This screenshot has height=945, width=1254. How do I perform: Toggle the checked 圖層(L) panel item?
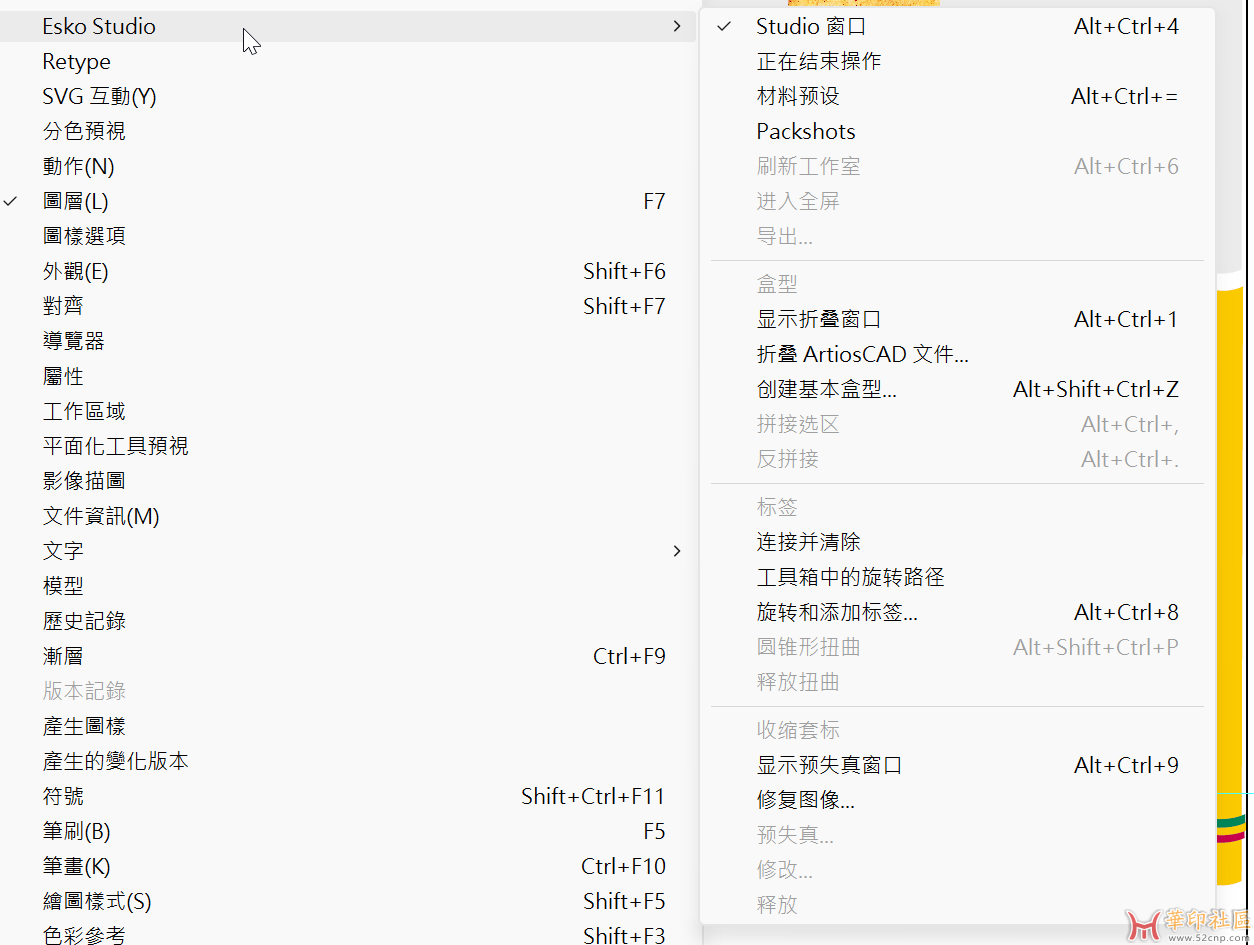point(76,201)
